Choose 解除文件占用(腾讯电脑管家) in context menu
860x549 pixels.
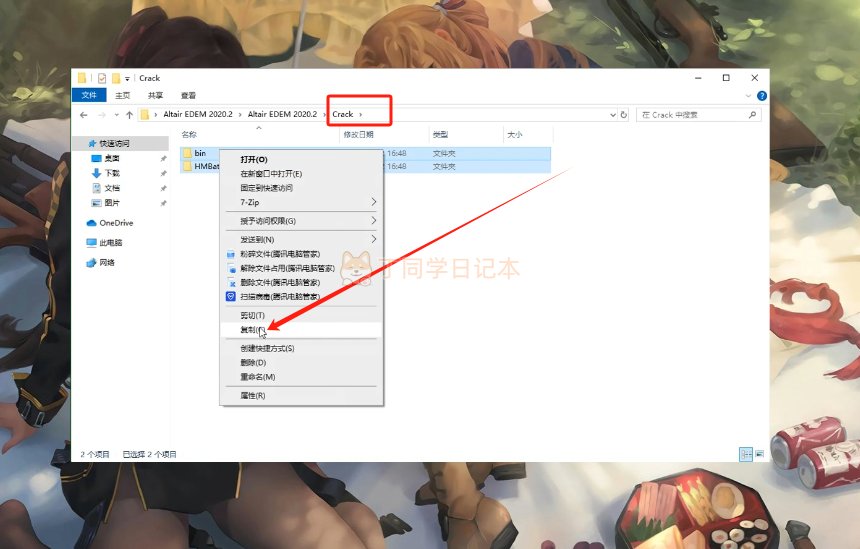[x=301, y=268]
